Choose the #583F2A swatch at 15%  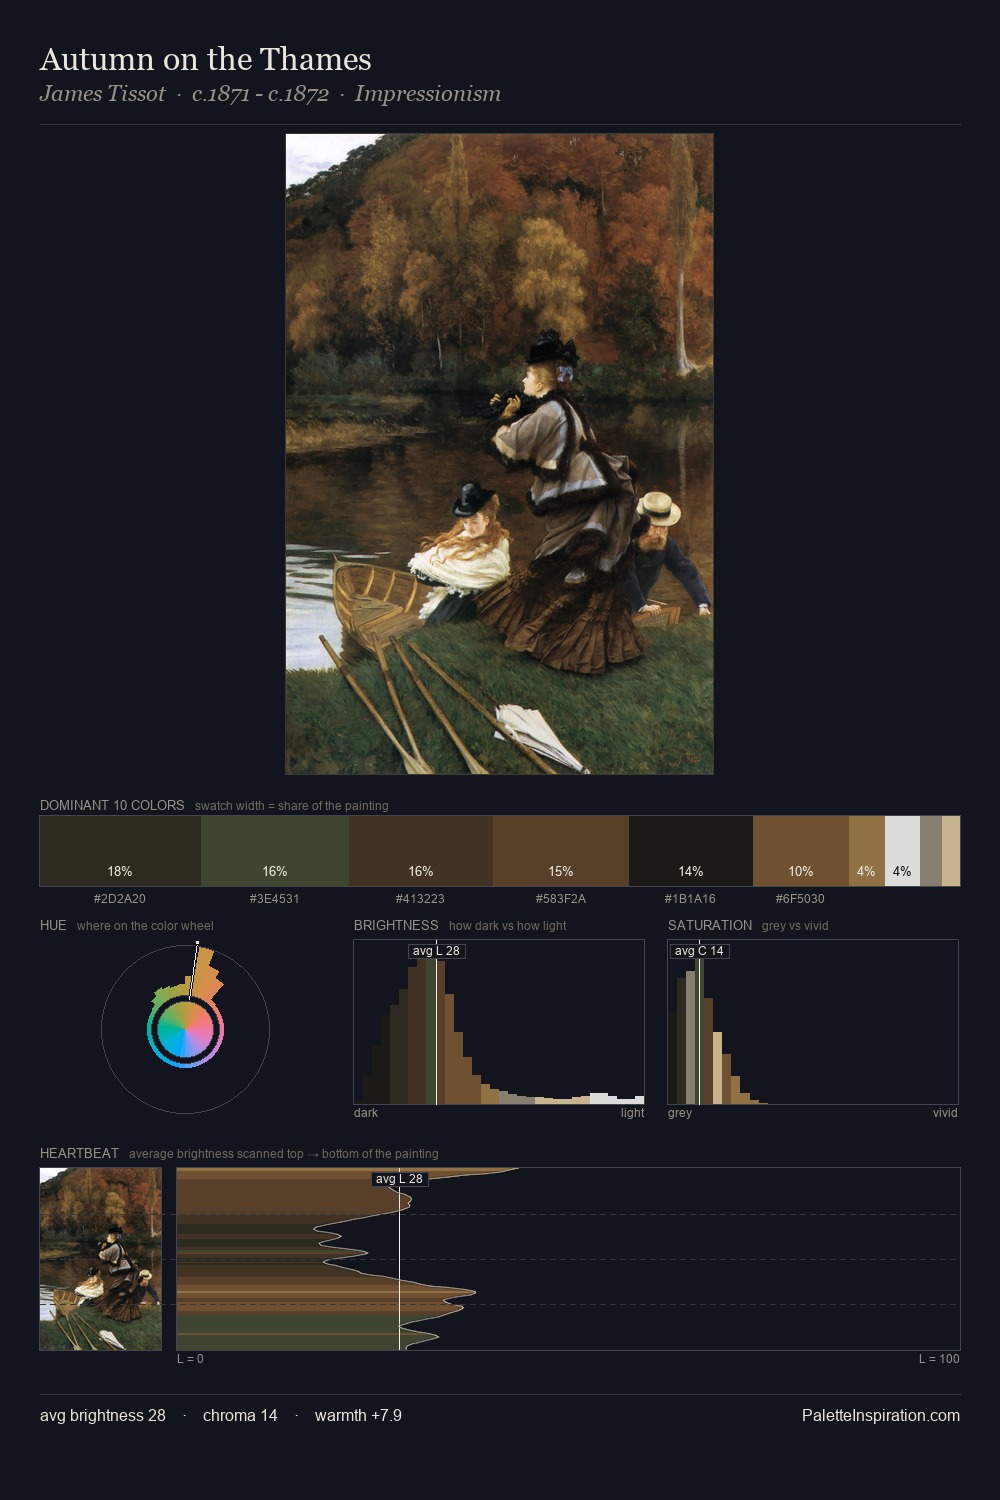pyautogui.click(x=561, y=851)
